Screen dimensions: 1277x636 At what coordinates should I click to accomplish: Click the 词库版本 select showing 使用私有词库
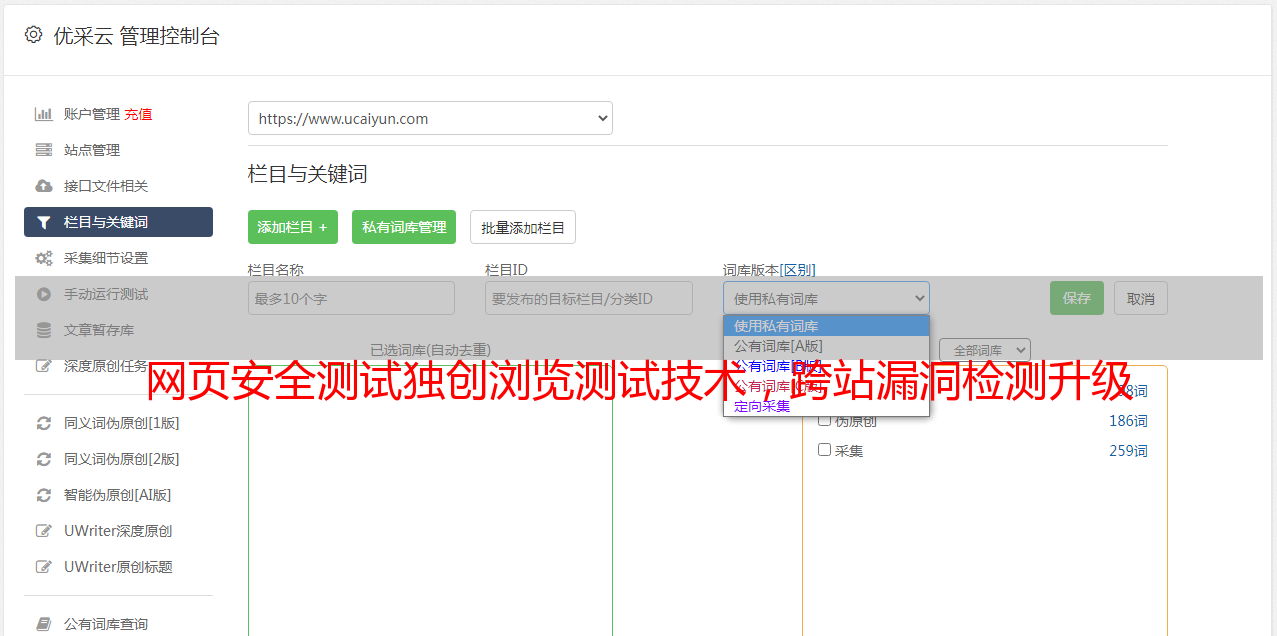click(x=826, y=298)
